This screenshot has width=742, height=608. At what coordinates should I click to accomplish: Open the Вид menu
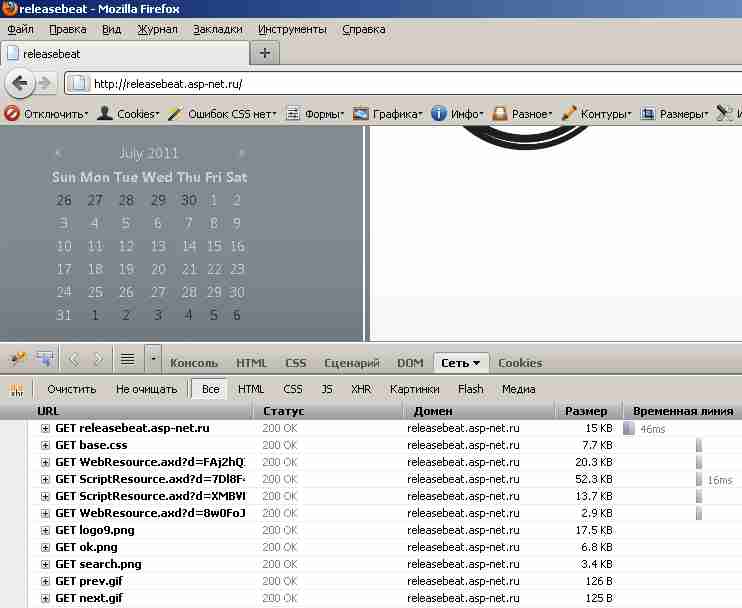pyautogui.click(x=112, y=29)
